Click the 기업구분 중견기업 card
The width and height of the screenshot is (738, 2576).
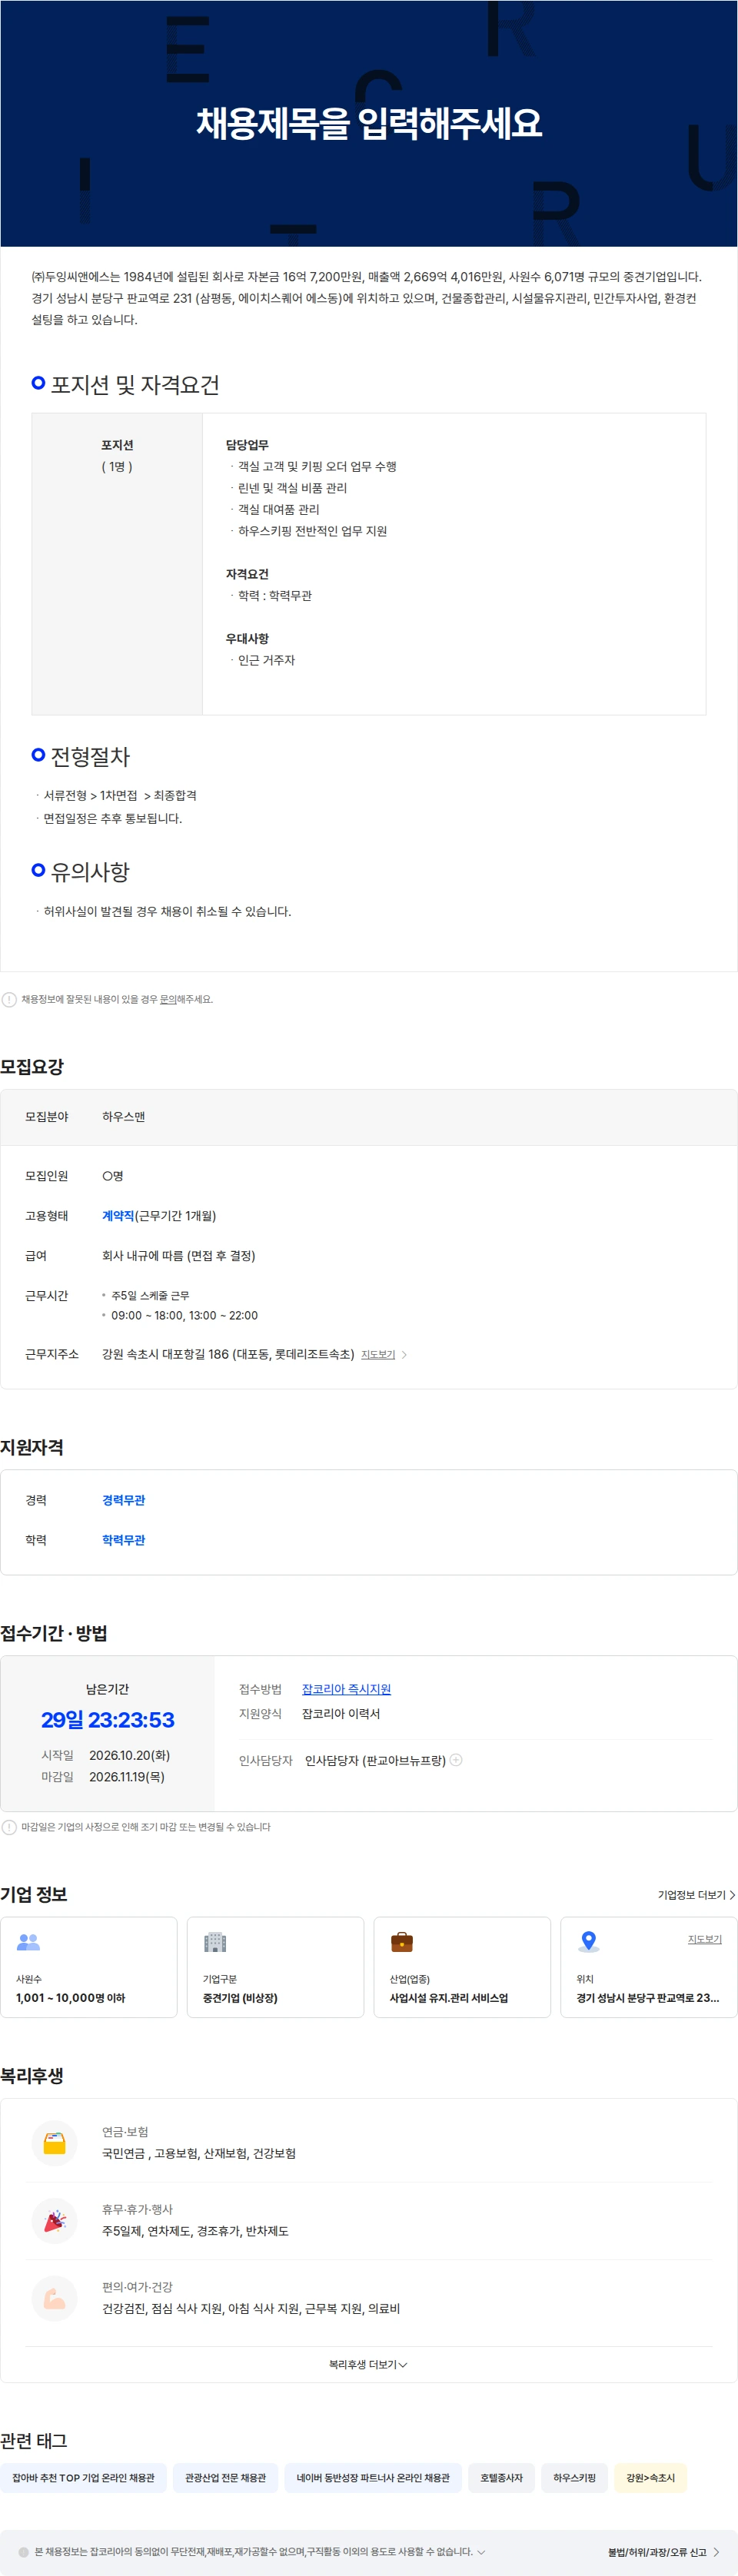coord(275,1967)
